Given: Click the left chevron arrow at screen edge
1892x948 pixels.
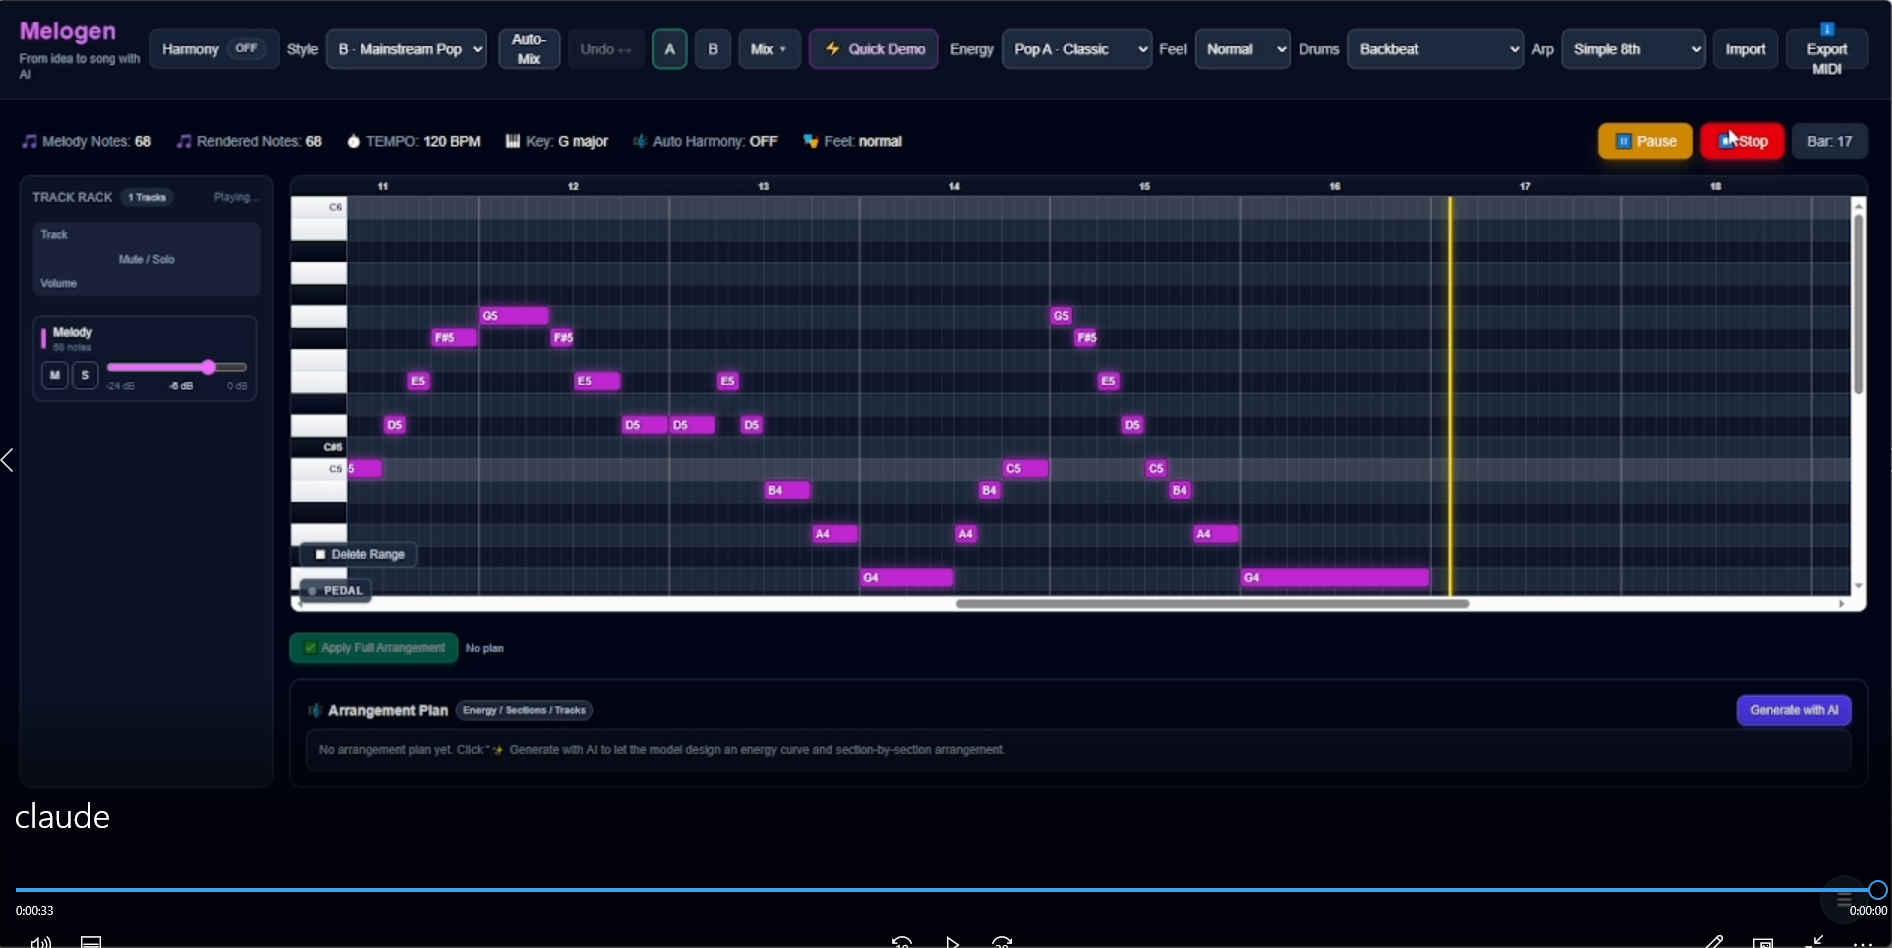Looking at the screenshot, I should (8, 460).
